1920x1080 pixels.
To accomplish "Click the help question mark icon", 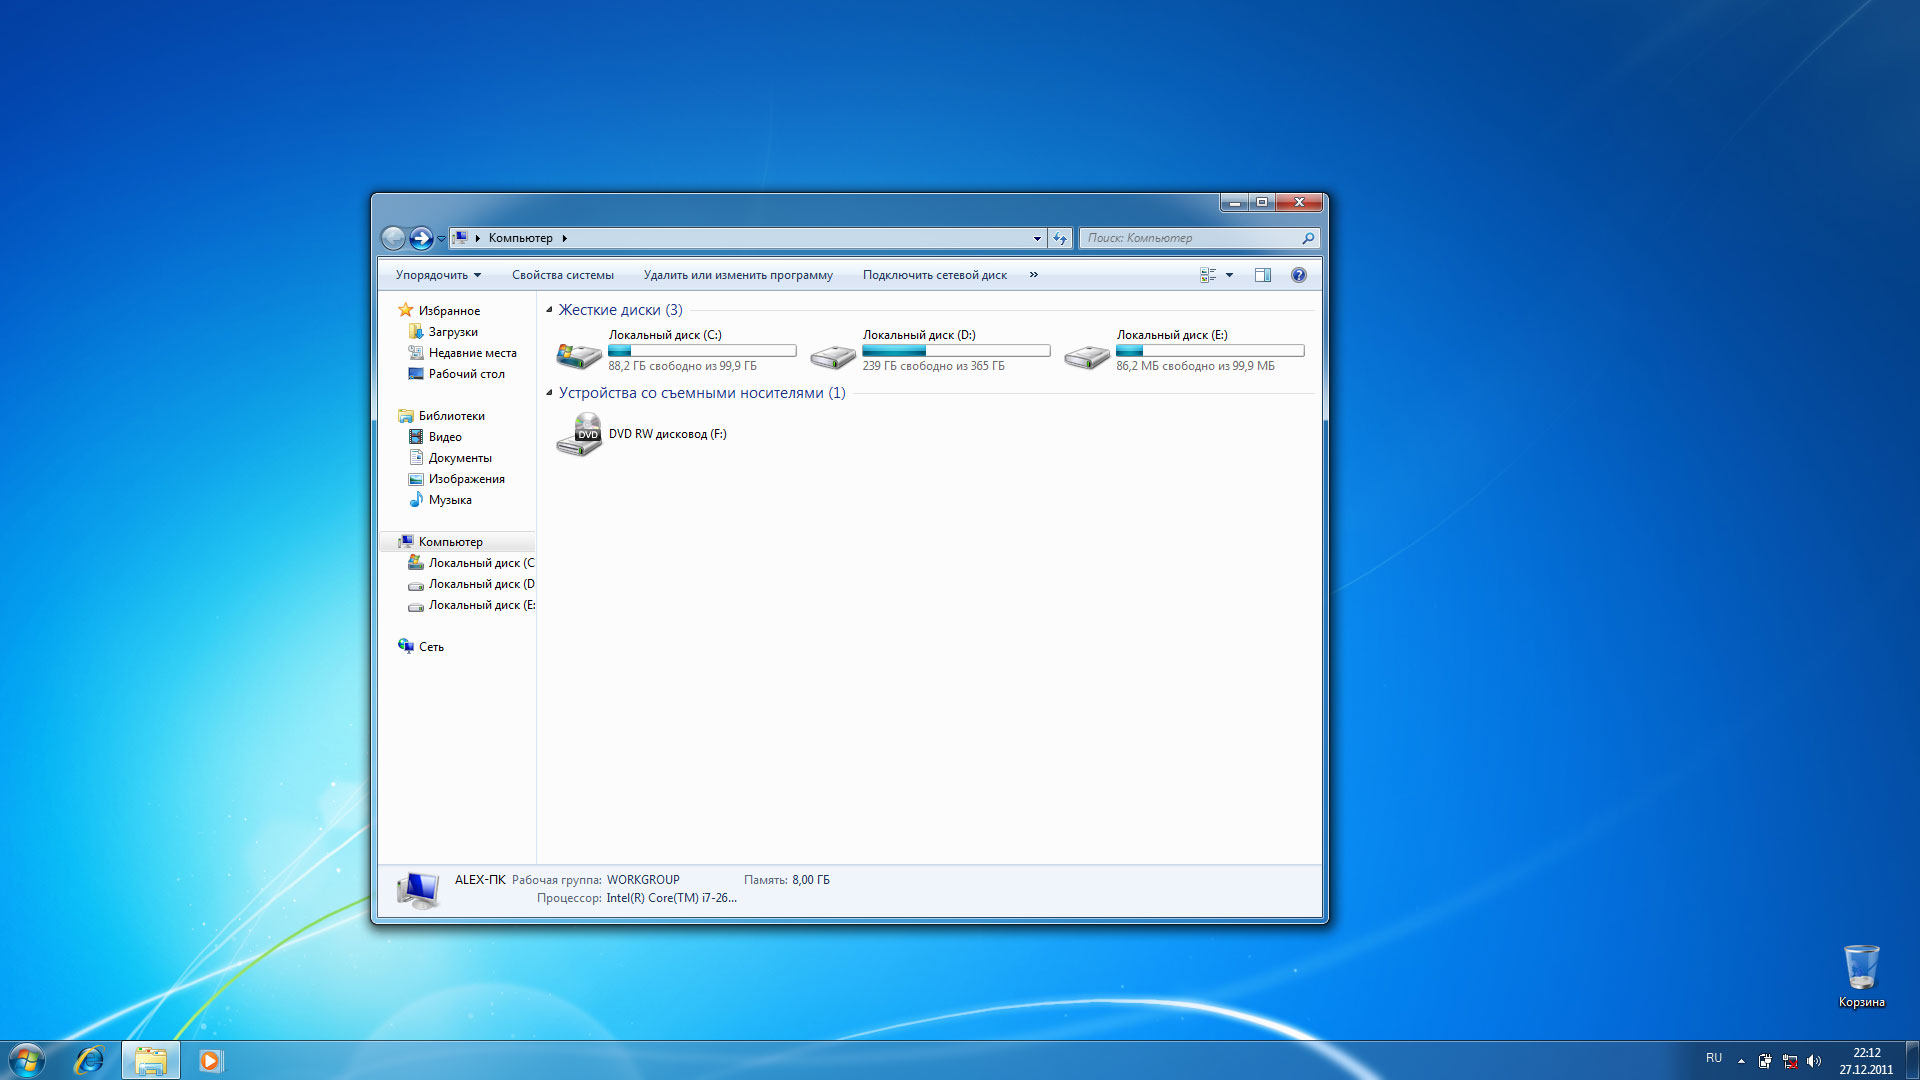I will point(1298,275).
